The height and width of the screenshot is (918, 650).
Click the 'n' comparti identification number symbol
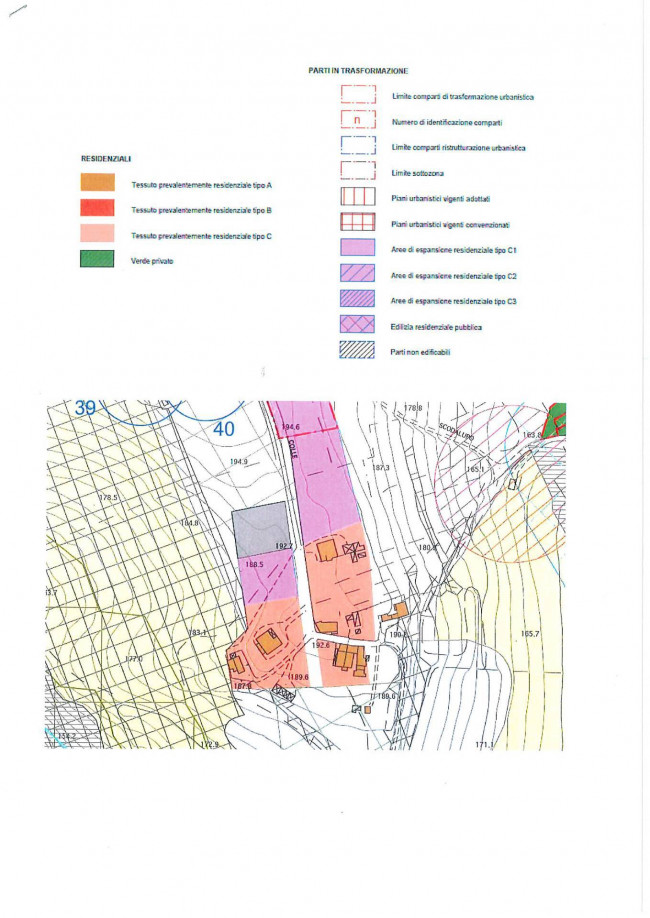(357, 120)
